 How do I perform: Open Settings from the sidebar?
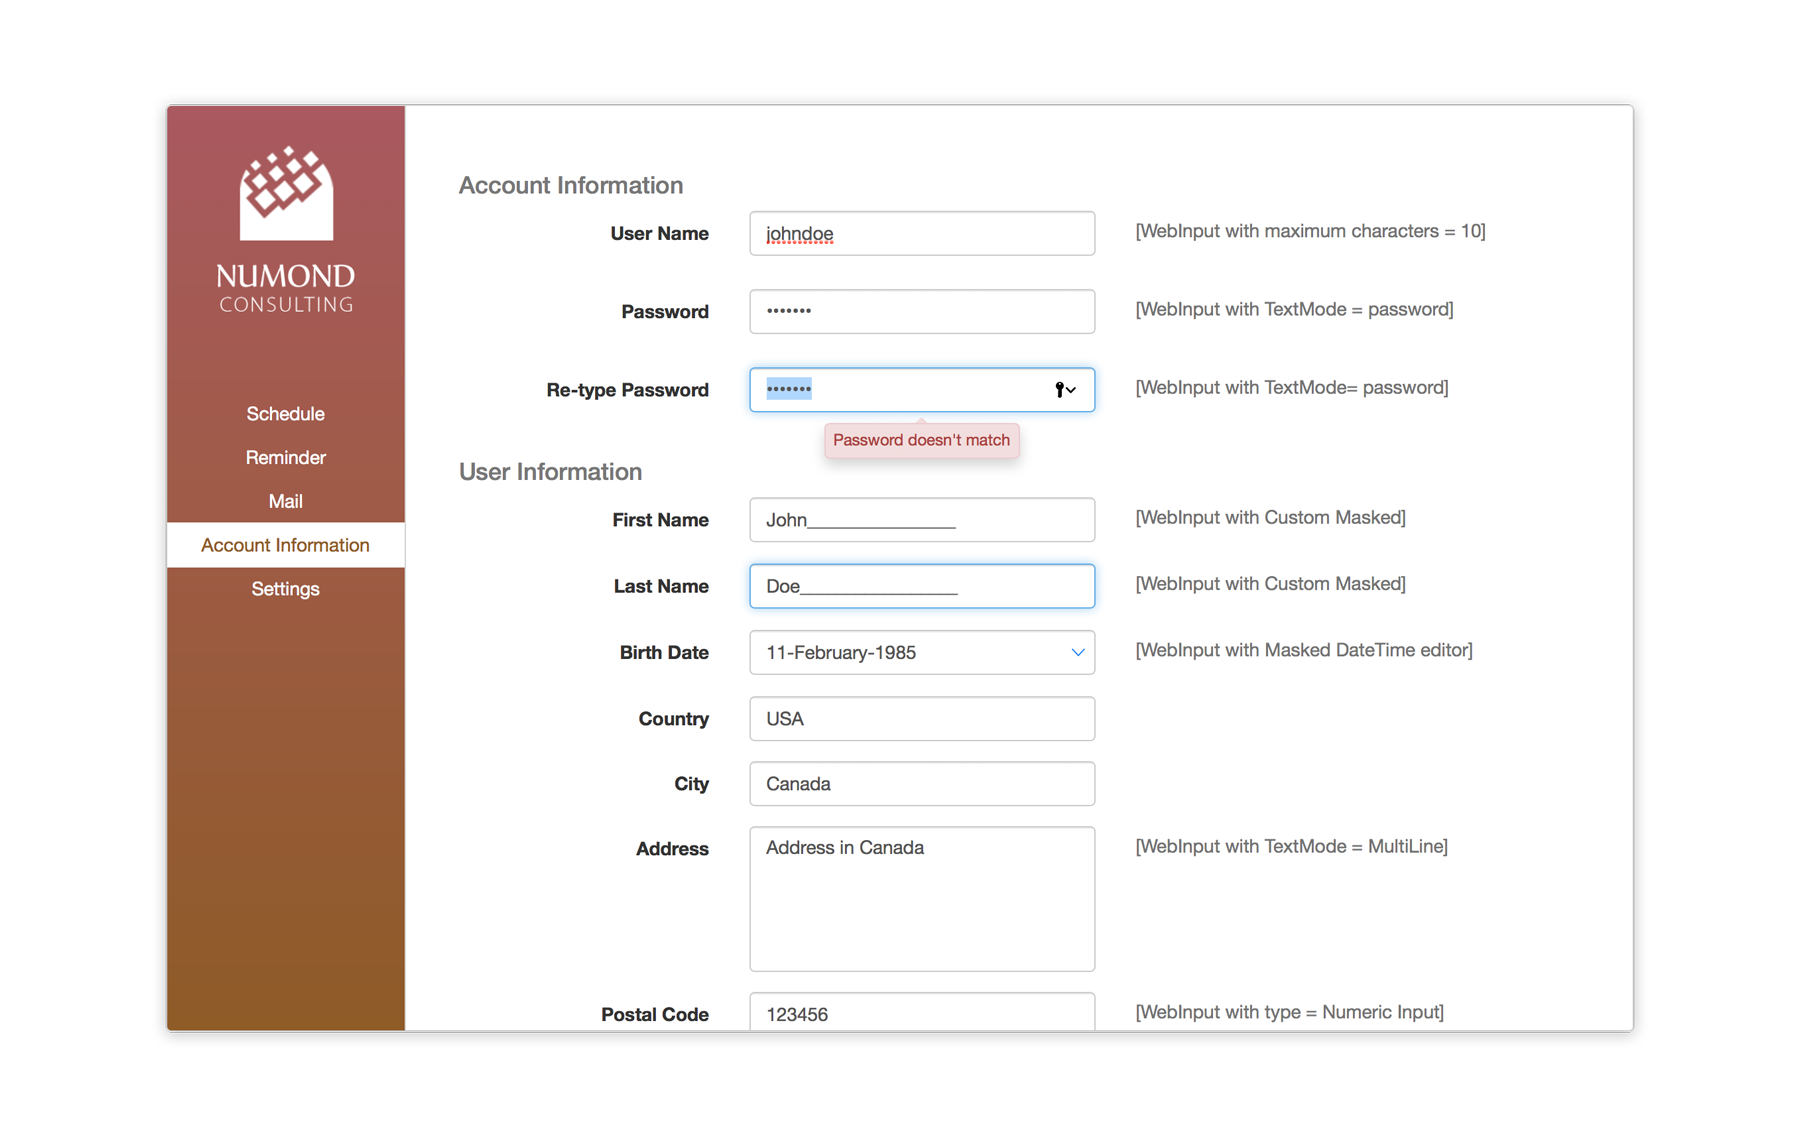[x=285, y=589]
